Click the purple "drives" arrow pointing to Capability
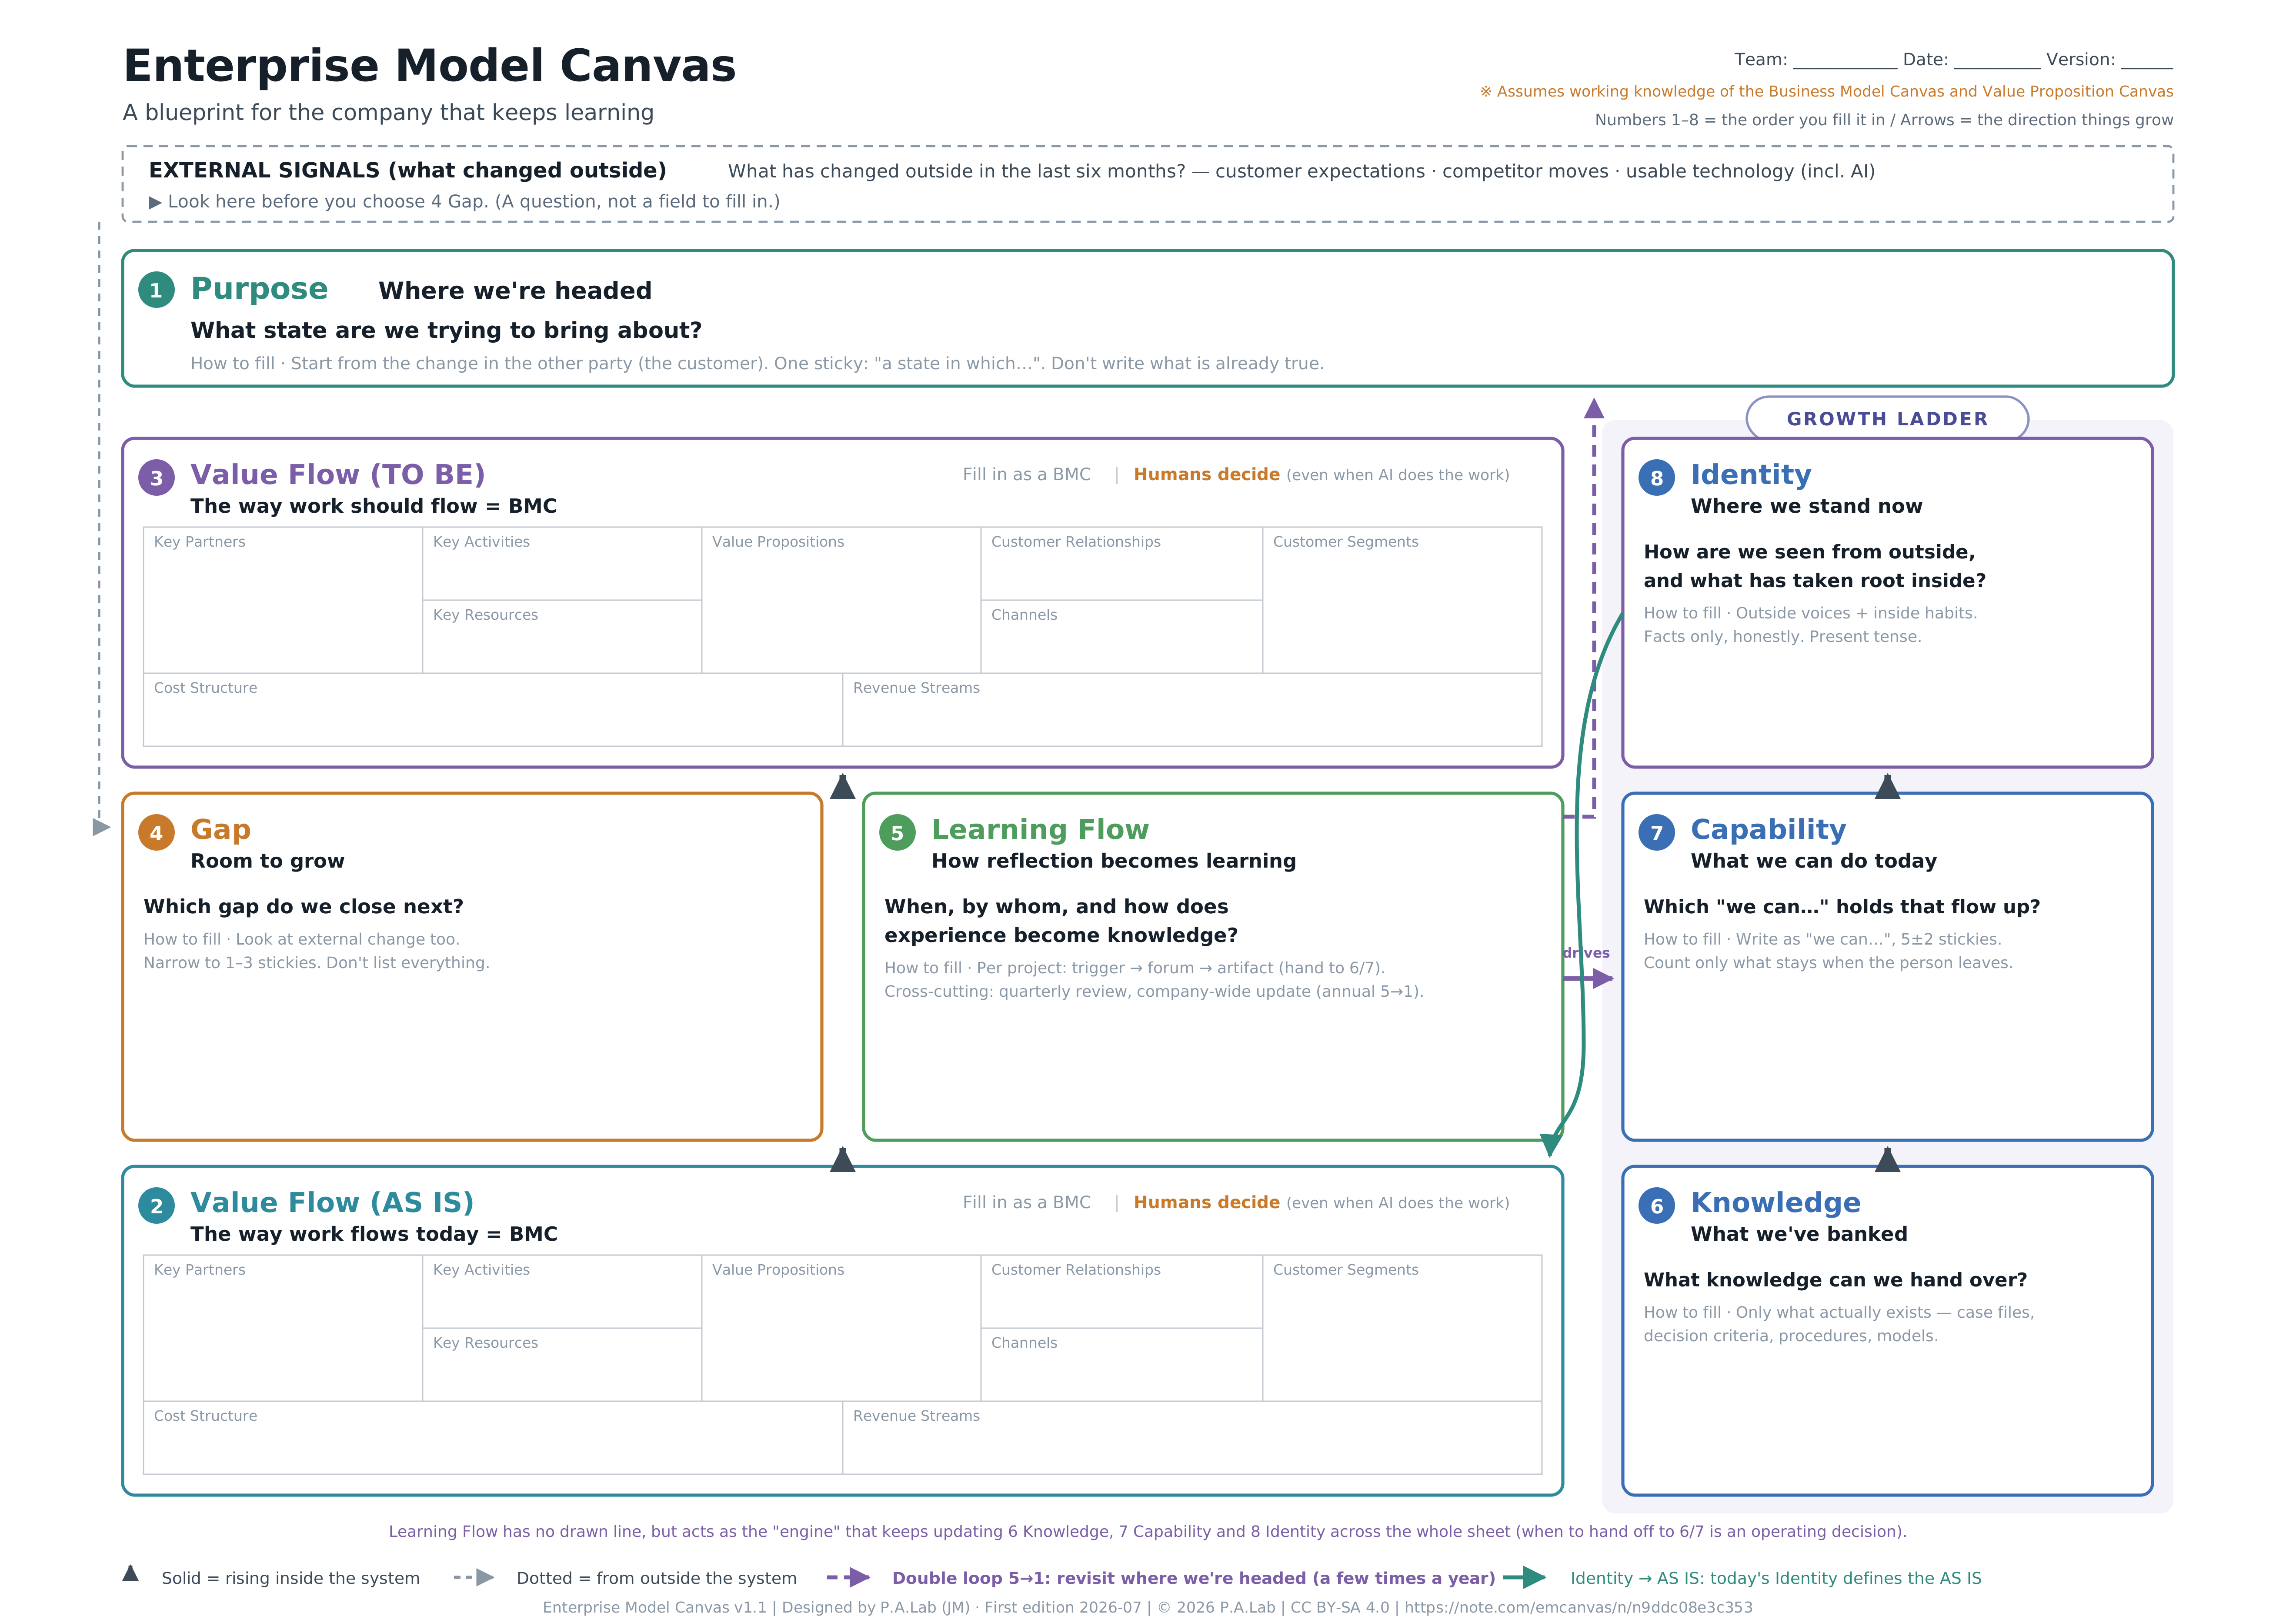This screenshot has width=2296, height=1623. (1589, 978)
